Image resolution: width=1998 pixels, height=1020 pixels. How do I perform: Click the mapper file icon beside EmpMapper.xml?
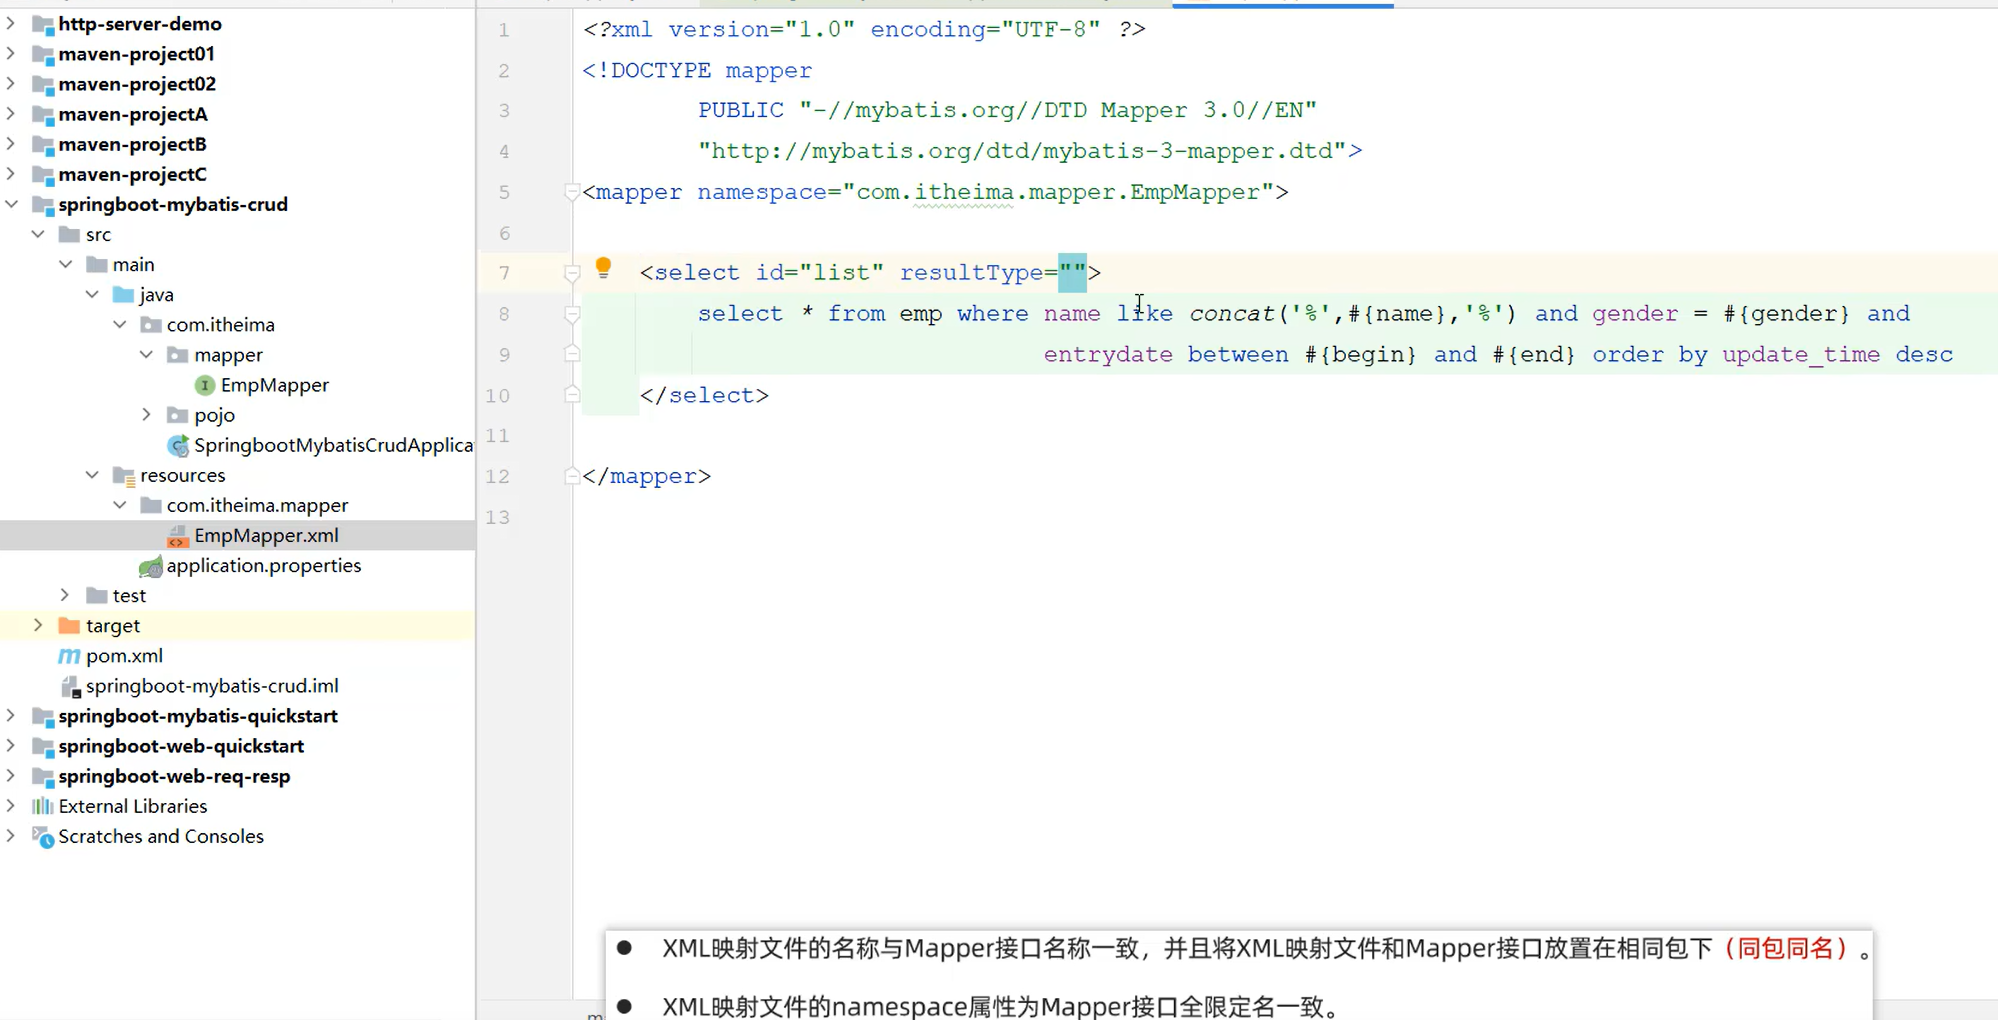click(x=177, y=536)
